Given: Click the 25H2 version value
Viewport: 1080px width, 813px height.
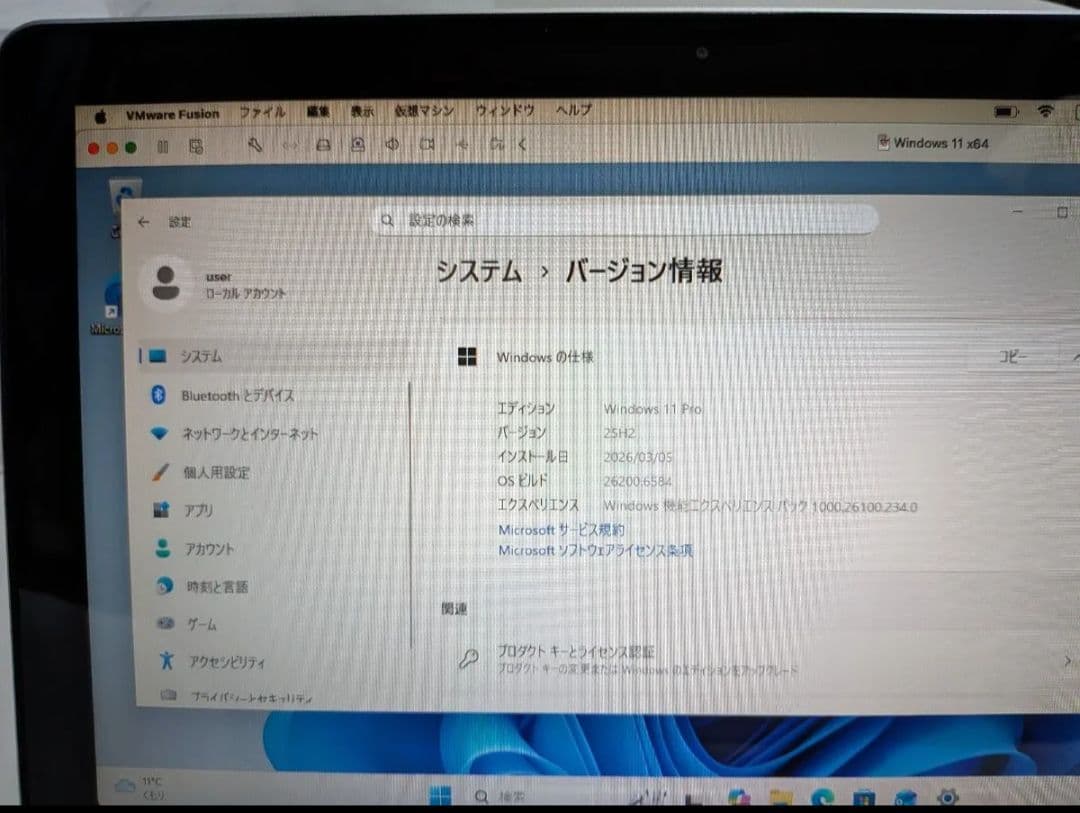Looking at the screenshot, I should pos(619,433).
